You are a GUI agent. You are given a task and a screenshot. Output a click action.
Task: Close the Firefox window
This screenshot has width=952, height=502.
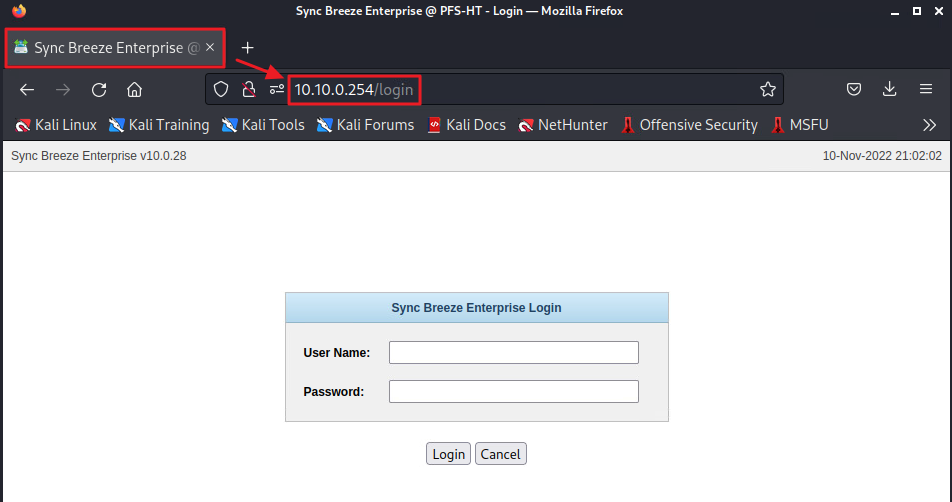click(937, 11)
